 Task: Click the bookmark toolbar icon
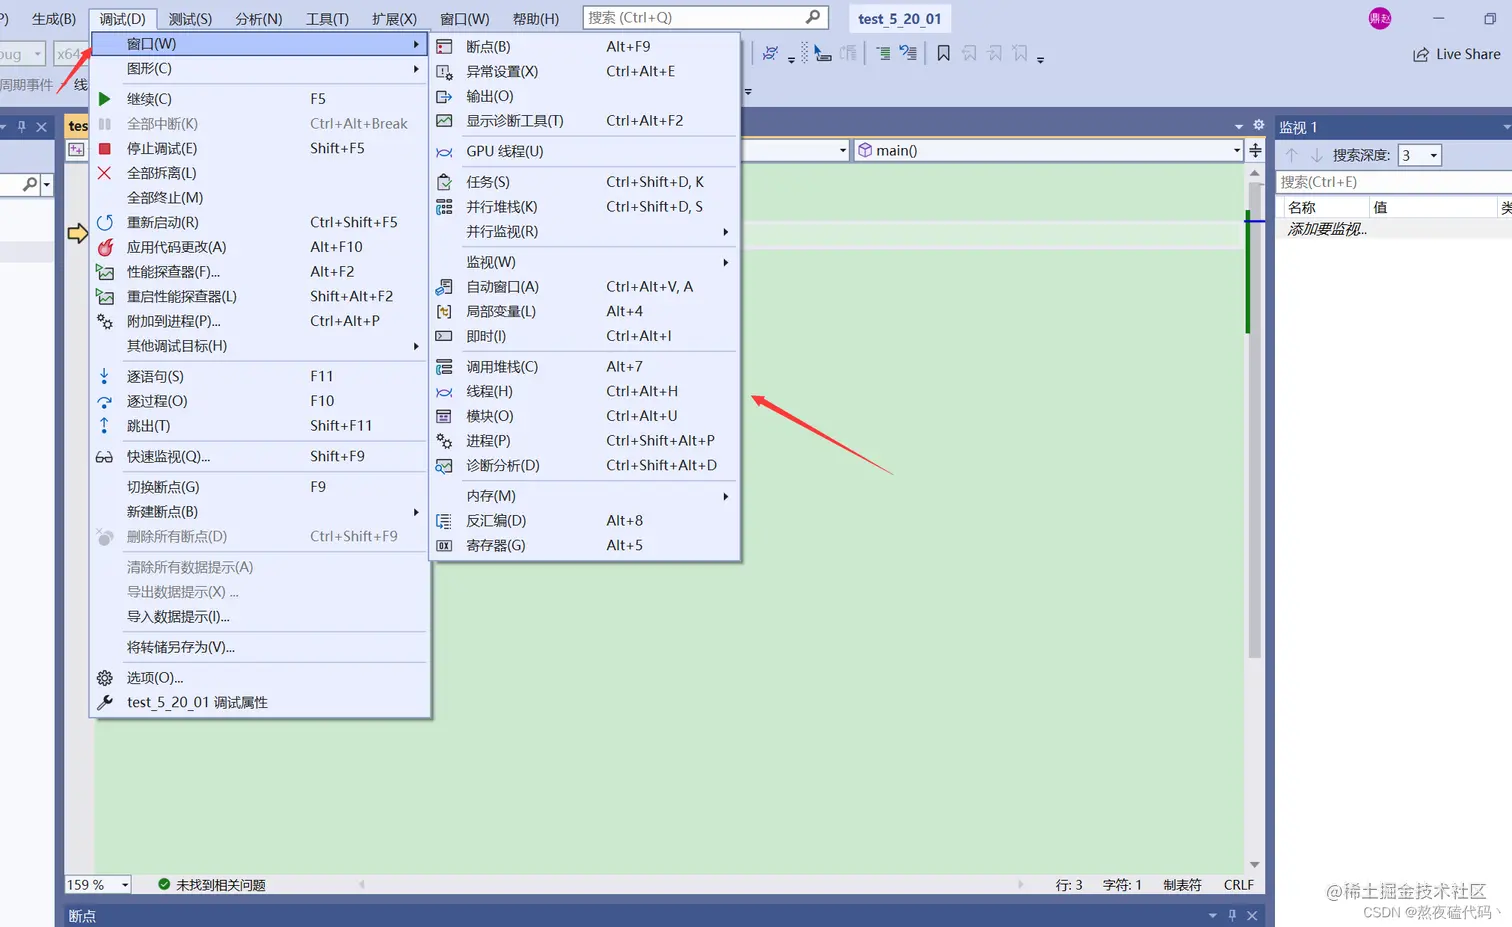943,54
